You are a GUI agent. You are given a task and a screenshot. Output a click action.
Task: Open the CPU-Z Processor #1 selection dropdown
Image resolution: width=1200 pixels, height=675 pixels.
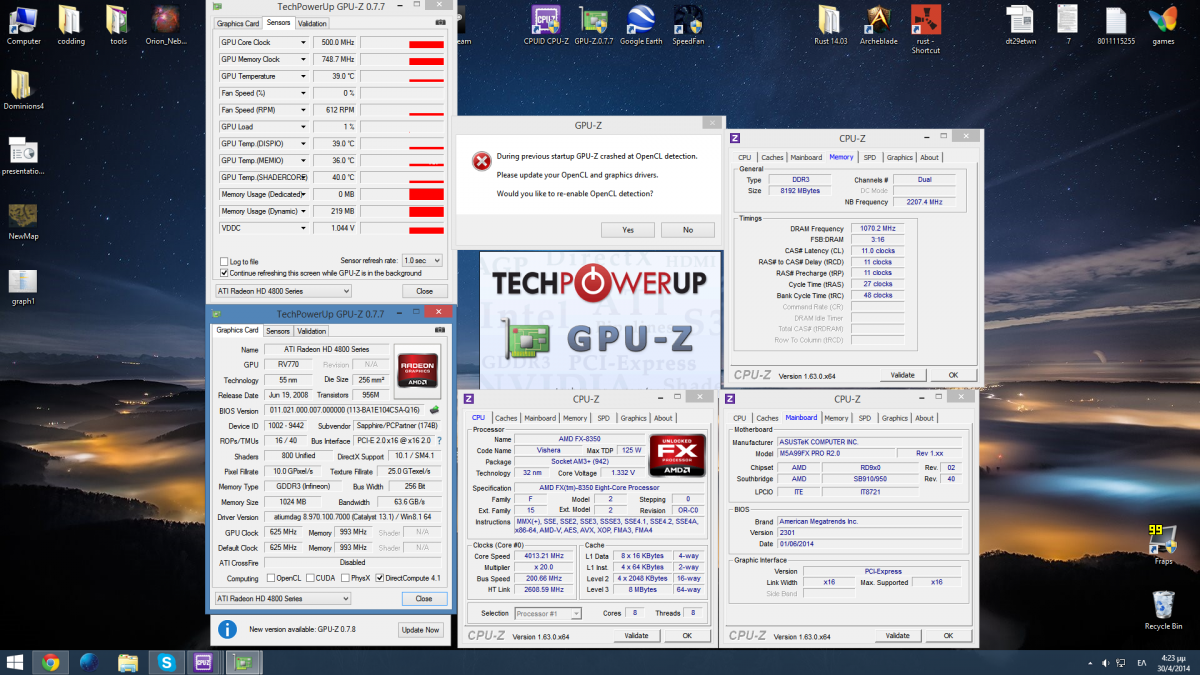pos(548,613)
